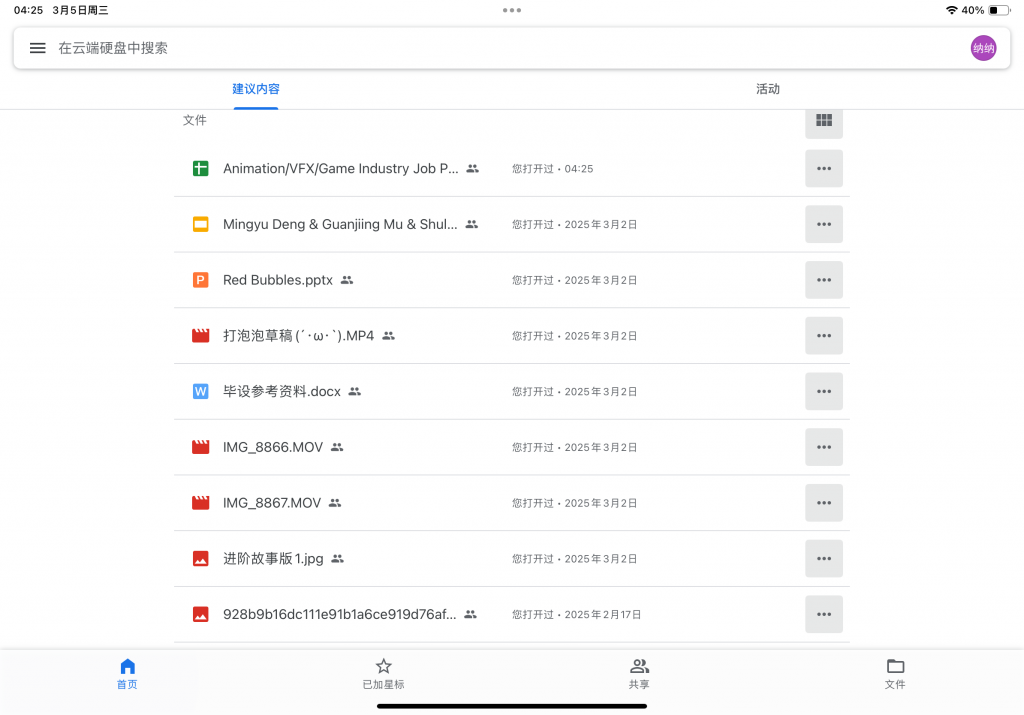Viewport: 1024px width, 715px height.
Task: Select the 建议内容 tab
Action: [x=256, y=89]
